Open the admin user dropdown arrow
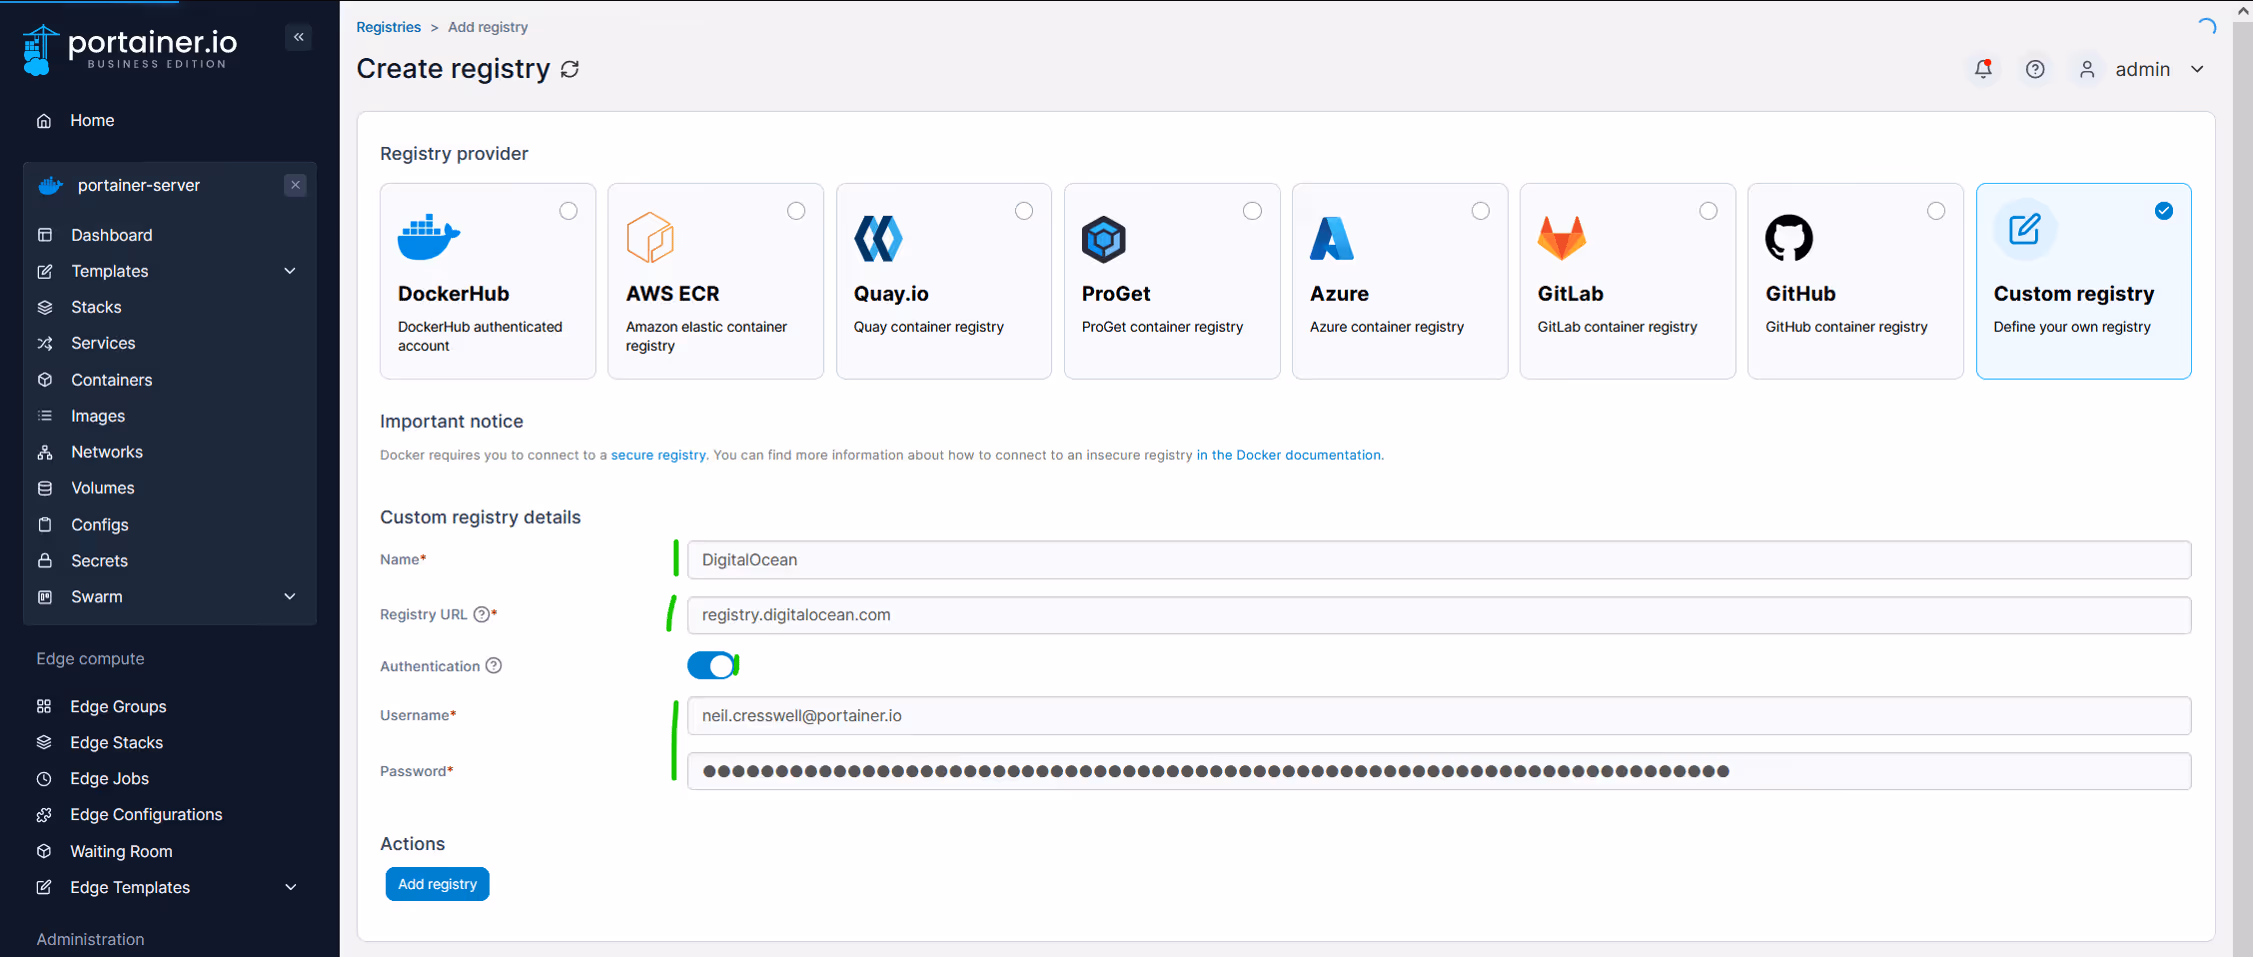 coord(2197,69)
